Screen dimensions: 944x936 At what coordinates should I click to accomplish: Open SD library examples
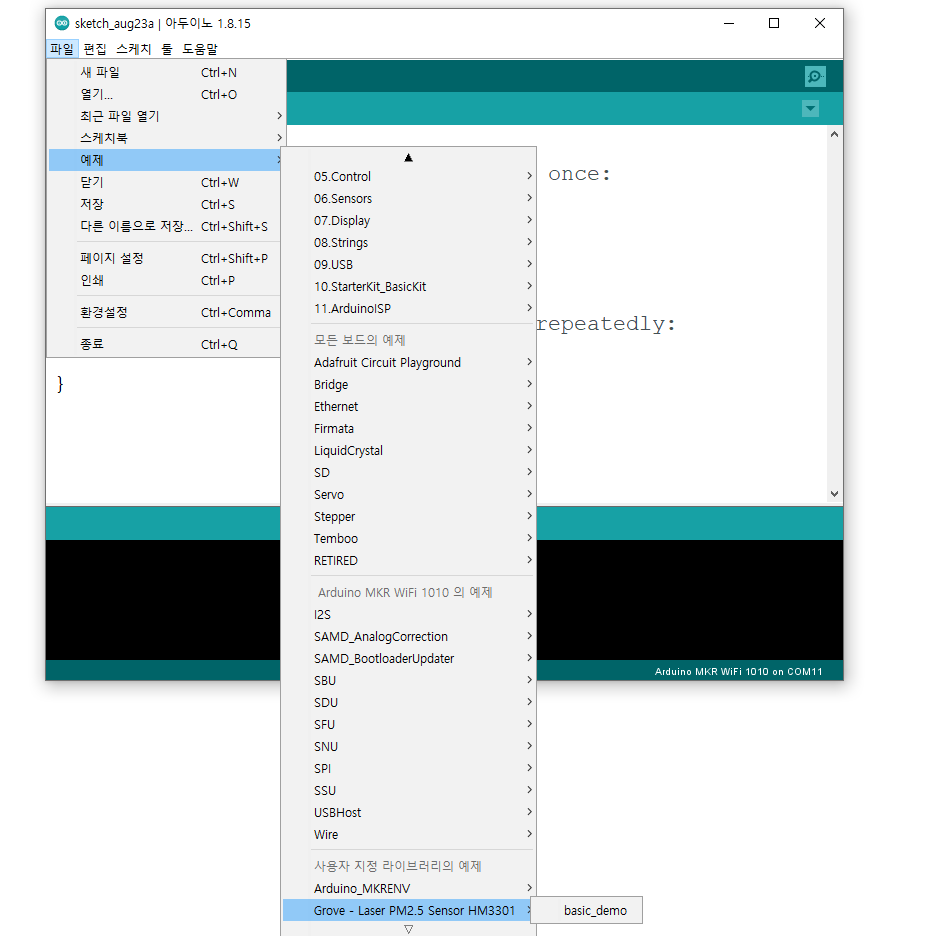[x=409, y=473]
